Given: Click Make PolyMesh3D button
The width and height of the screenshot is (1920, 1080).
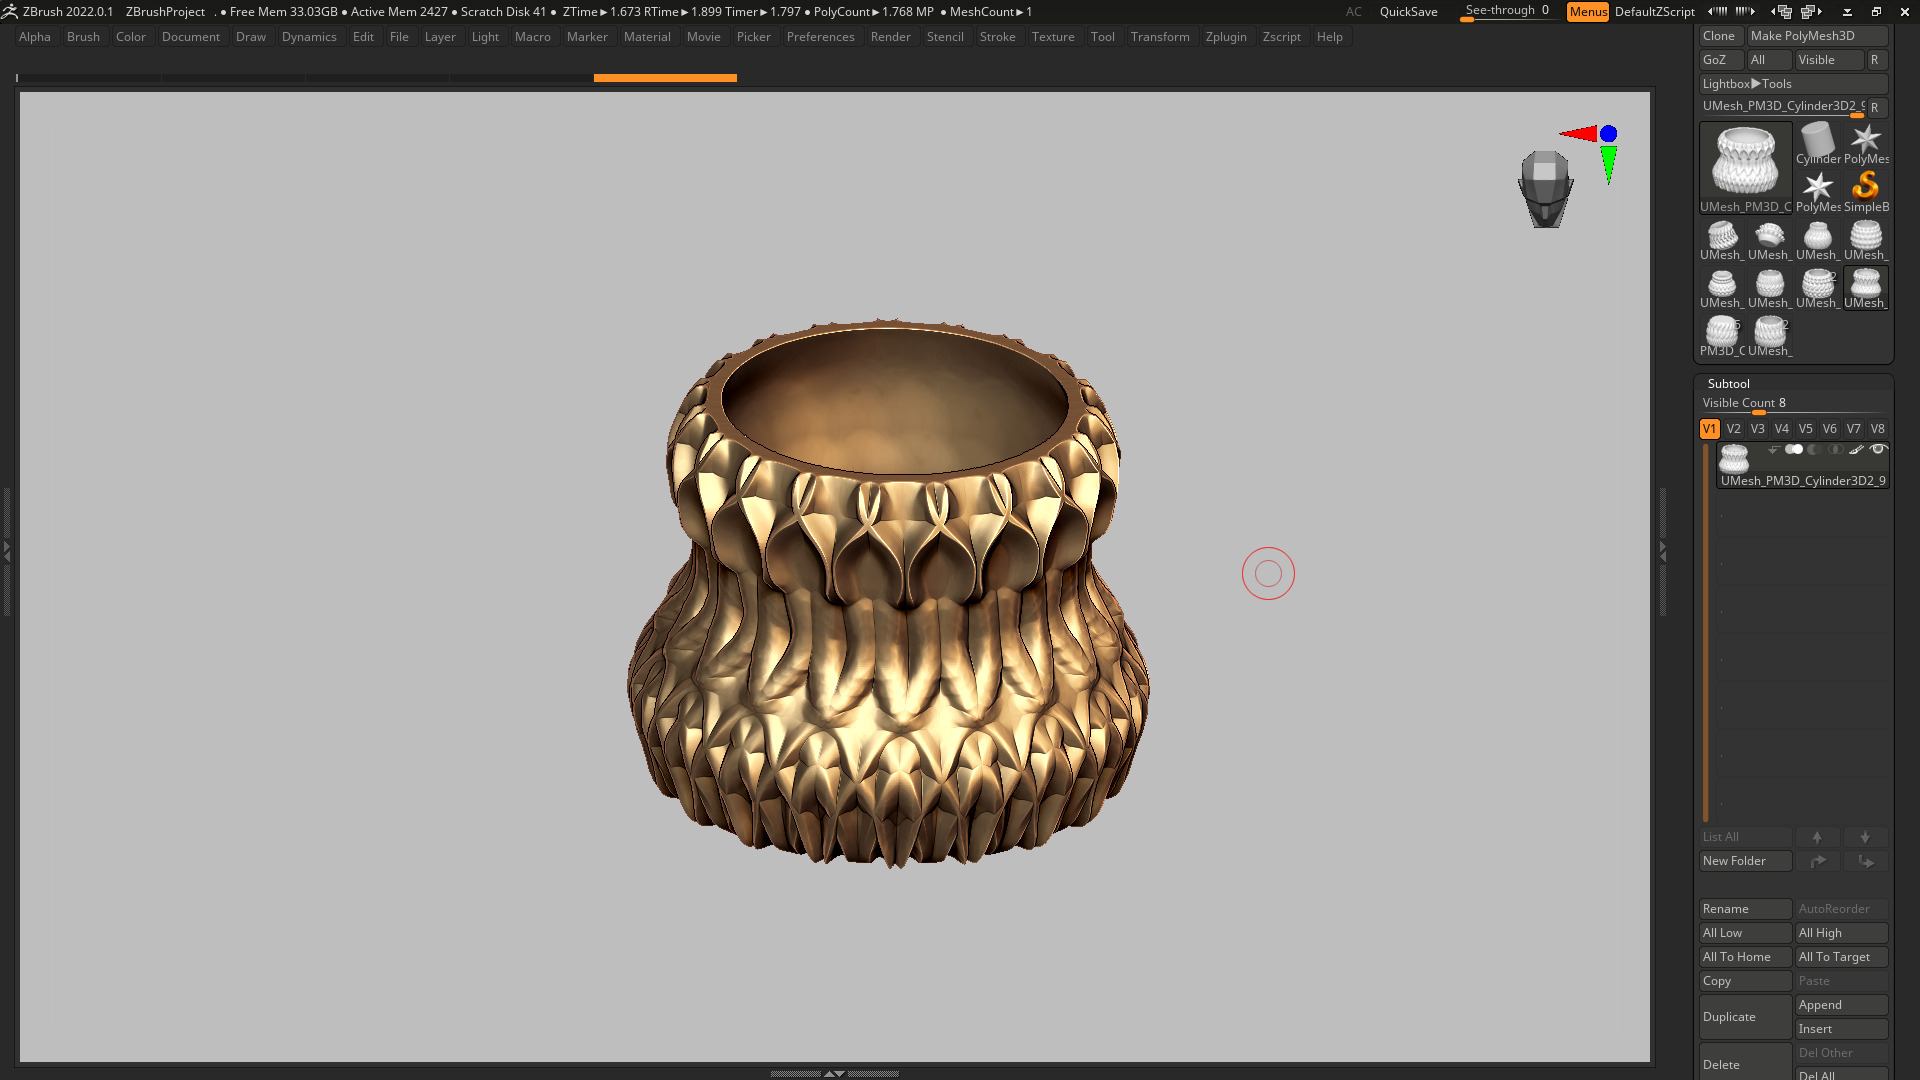Looking at the screenshot, I should click(1817, 36).
